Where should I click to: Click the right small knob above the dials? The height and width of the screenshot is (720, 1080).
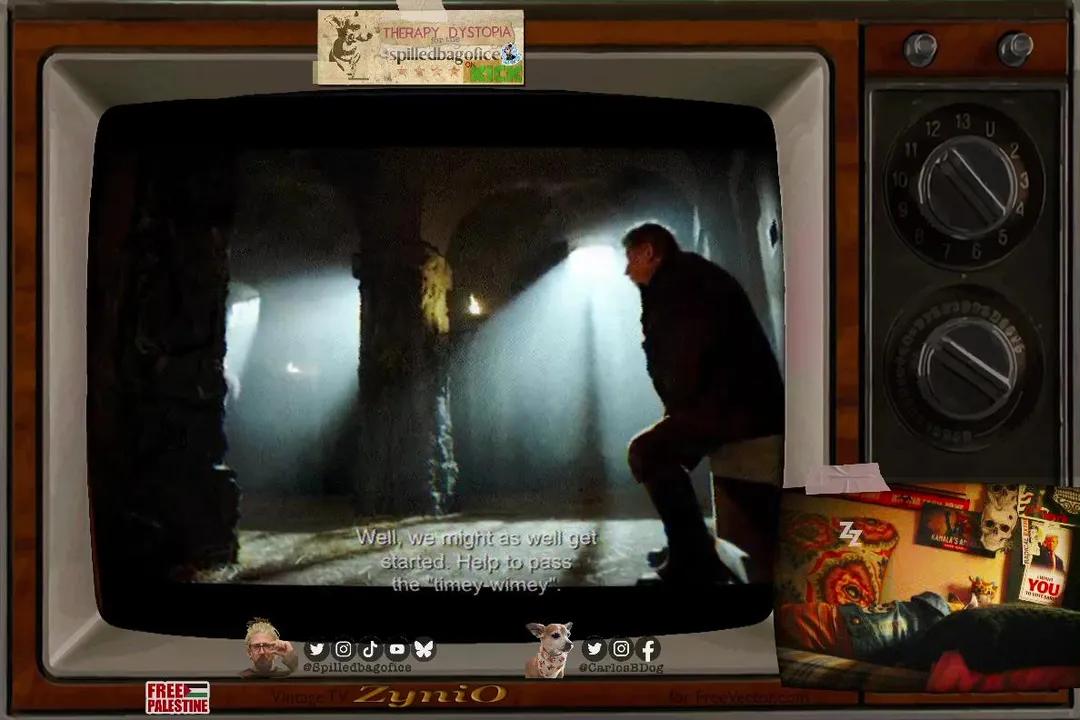click(1015, 48)
